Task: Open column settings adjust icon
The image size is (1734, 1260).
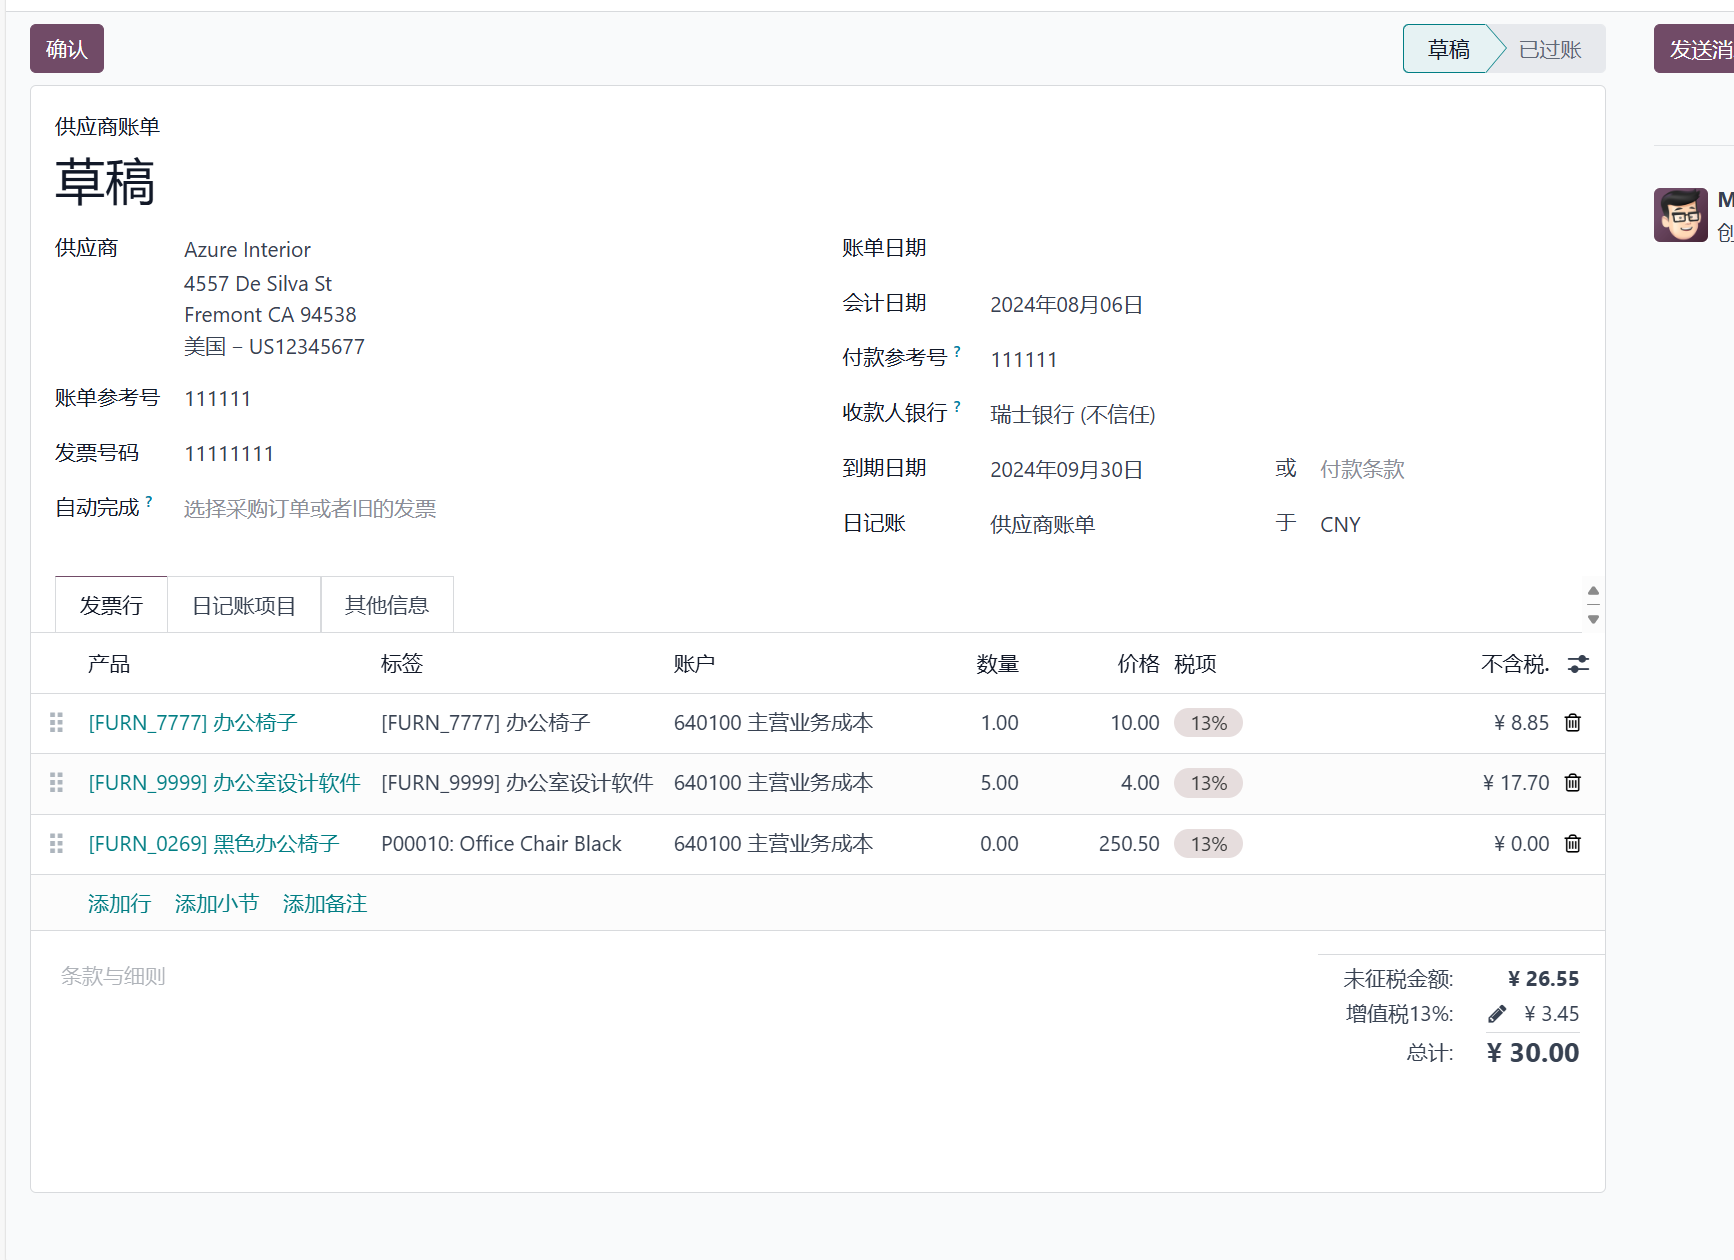Action: 1578,664
